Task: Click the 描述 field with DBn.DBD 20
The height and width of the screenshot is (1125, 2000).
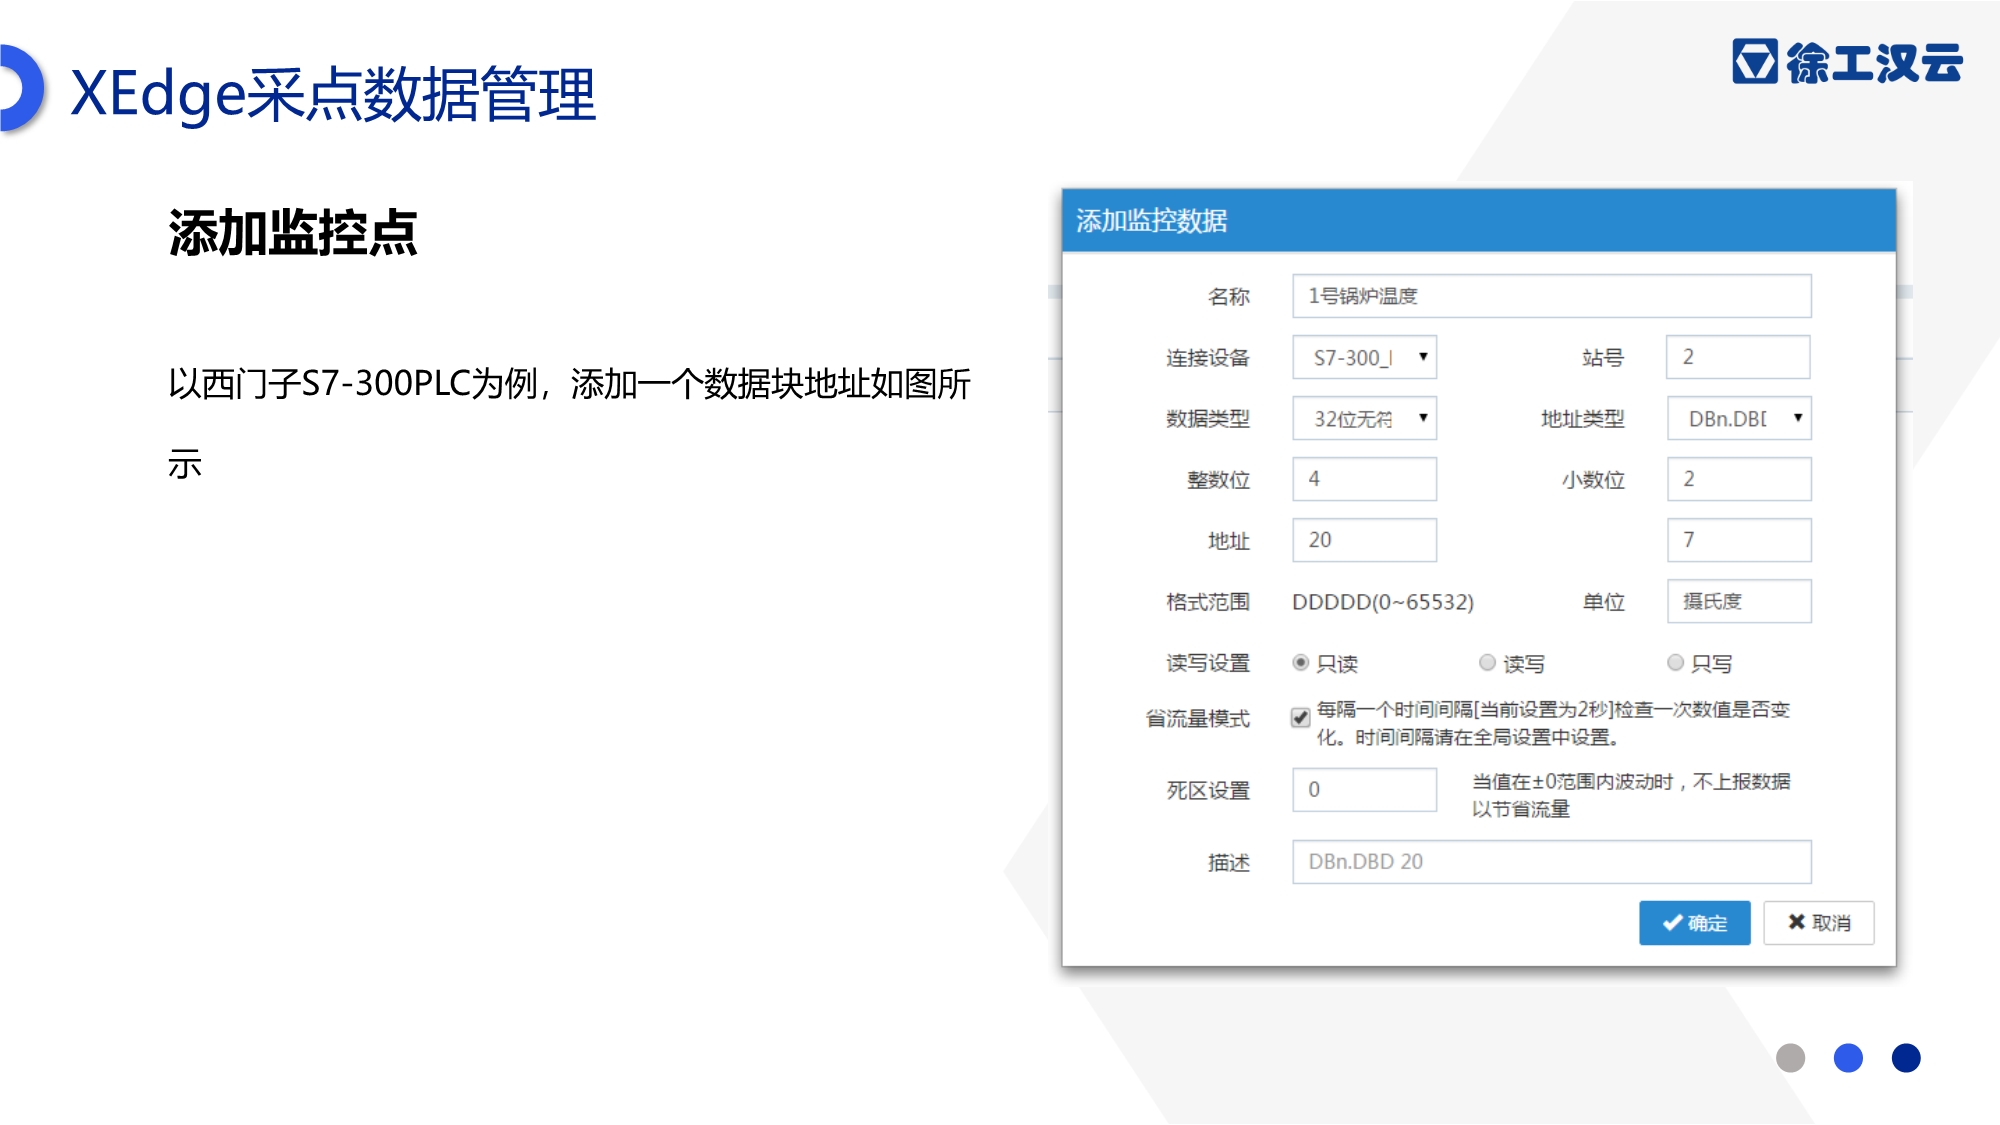Action: [x=1551, y=862]
